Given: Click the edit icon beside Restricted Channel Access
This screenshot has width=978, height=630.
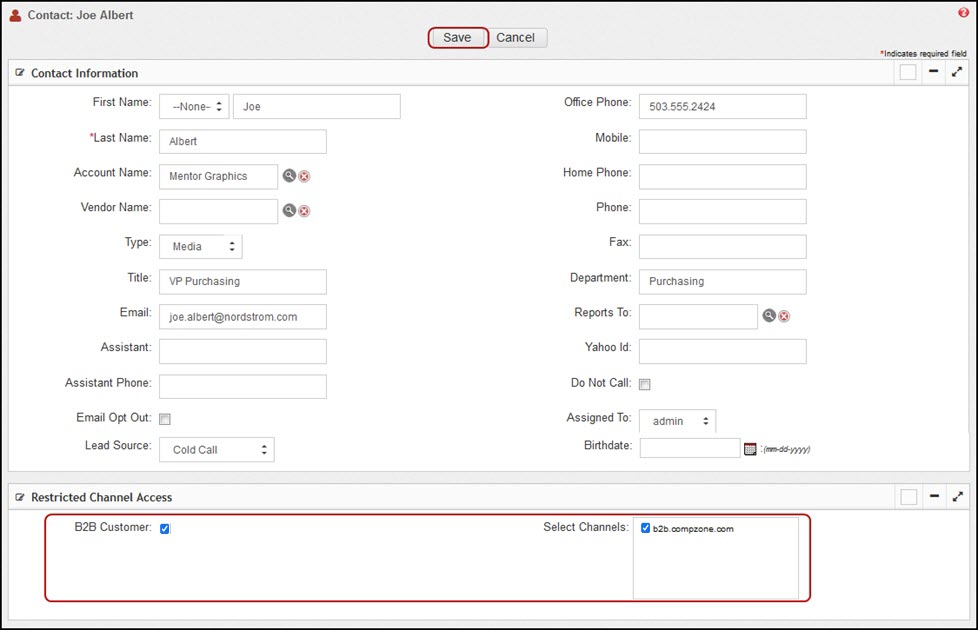Looking at the screenshot, I should point(20,497).
